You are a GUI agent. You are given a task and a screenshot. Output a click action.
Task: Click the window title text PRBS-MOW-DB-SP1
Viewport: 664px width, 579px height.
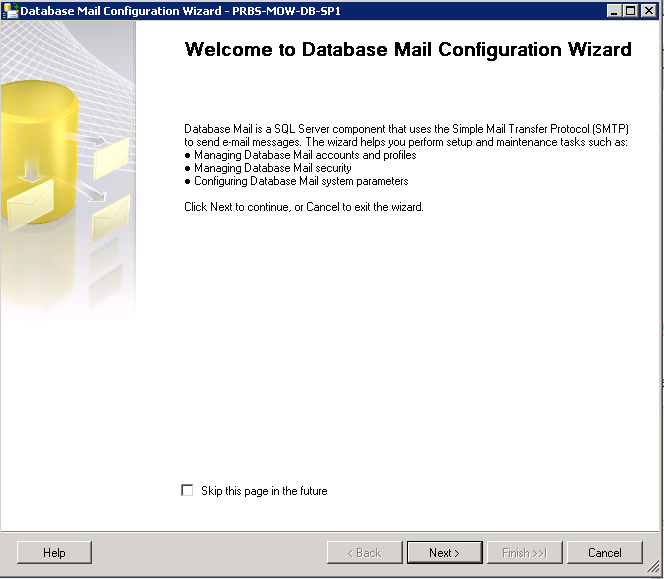click(286, 11)
